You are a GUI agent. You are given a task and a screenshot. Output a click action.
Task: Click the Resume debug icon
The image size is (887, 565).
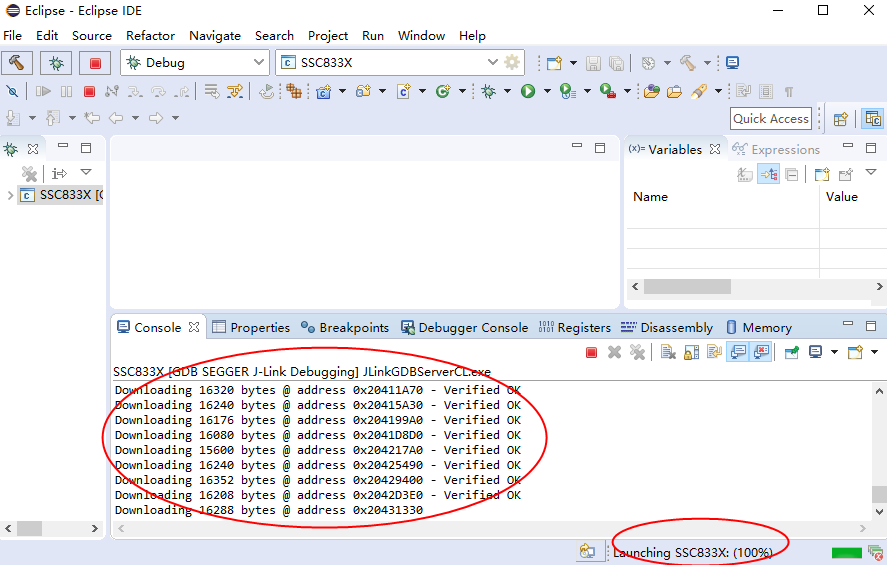[x=43, y=91]
